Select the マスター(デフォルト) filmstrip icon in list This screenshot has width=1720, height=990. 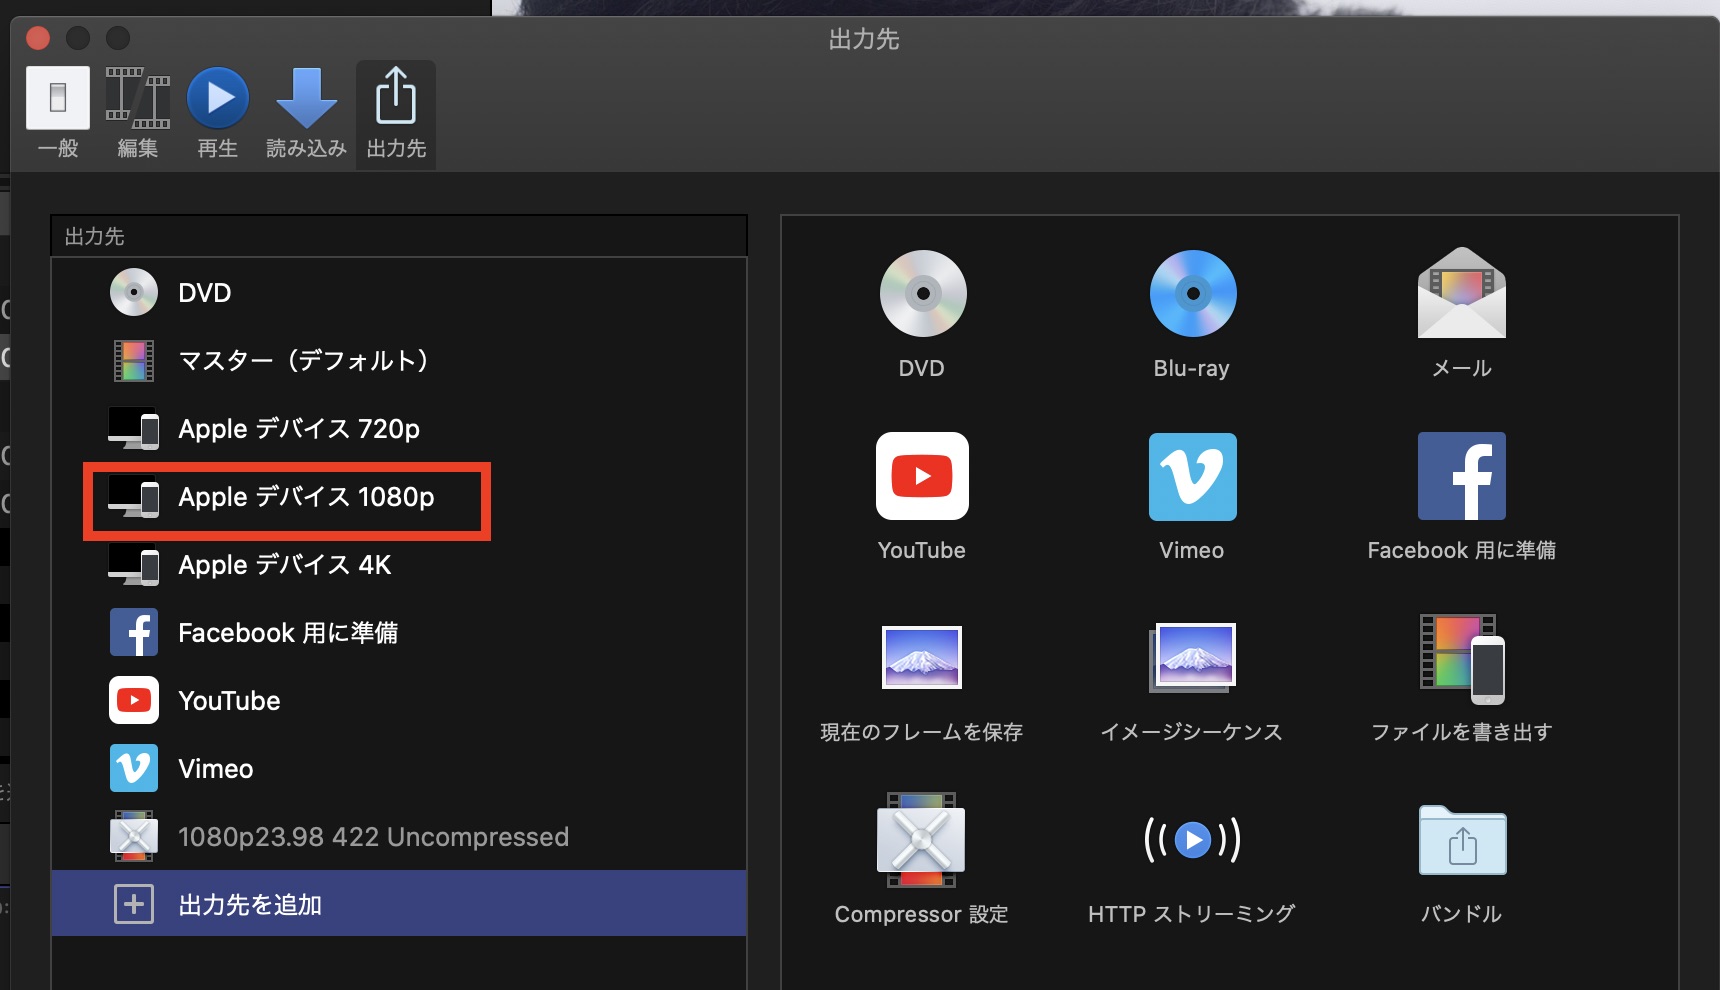(x=134, y=360)
